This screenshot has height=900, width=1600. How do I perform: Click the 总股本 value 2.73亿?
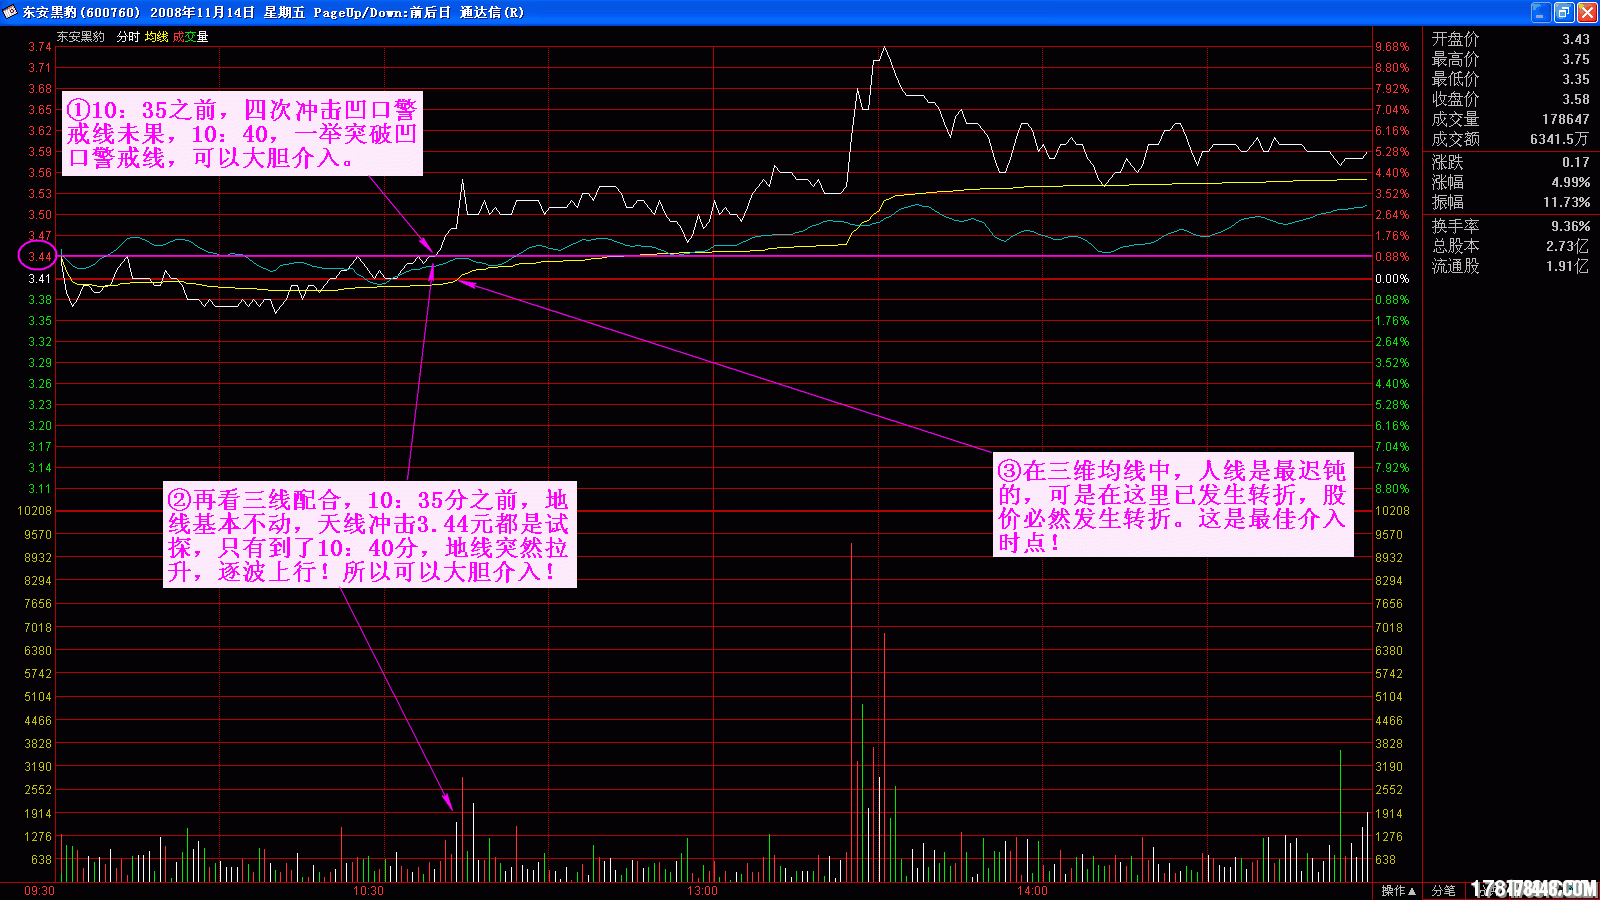(1567, 246)
